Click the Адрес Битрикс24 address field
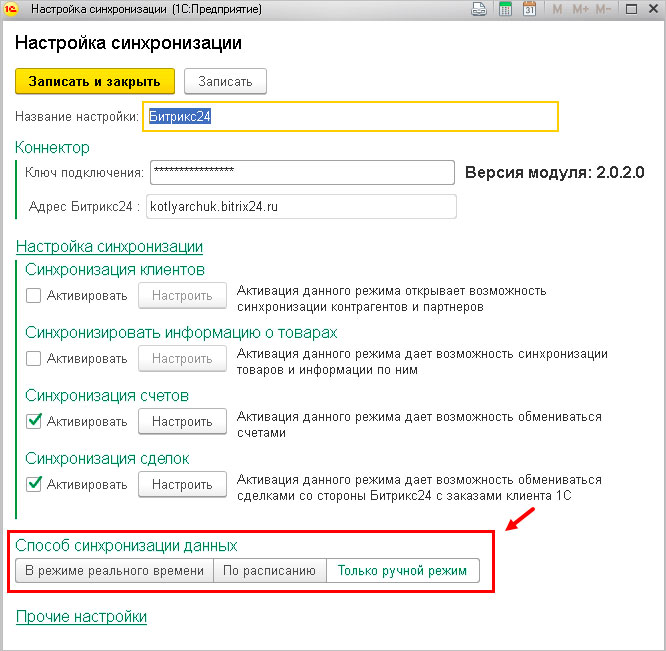 point(301,206)
